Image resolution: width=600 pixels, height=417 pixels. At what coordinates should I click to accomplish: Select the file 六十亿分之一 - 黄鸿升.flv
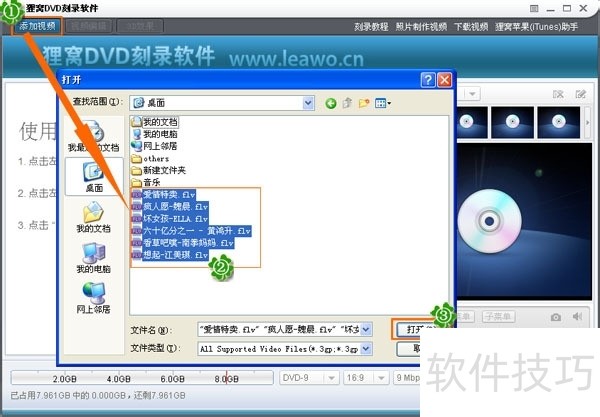[191, 231]
